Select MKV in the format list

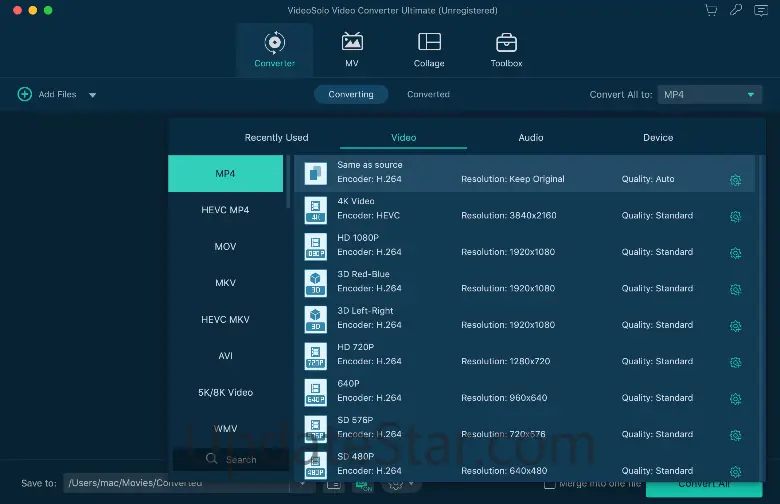(225, 283)
